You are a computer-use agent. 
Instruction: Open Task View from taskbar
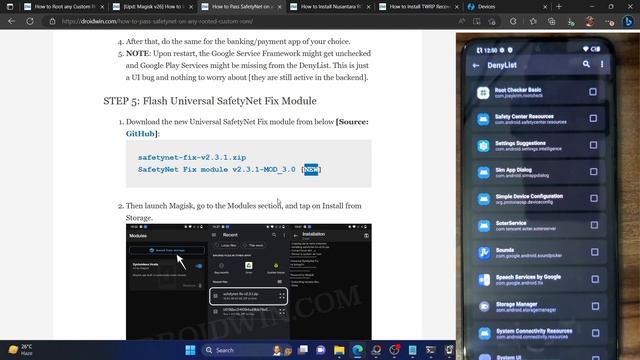click(303, 350)
